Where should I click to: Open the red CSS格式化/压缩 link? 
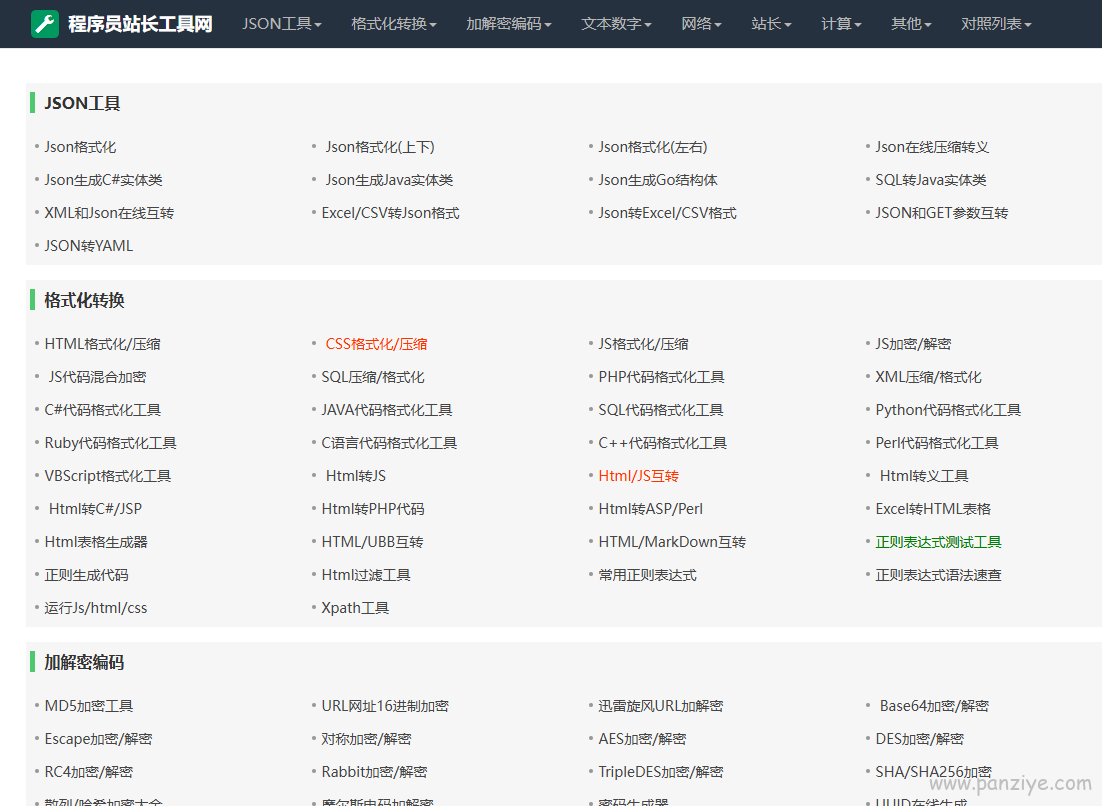pos(376,344)
